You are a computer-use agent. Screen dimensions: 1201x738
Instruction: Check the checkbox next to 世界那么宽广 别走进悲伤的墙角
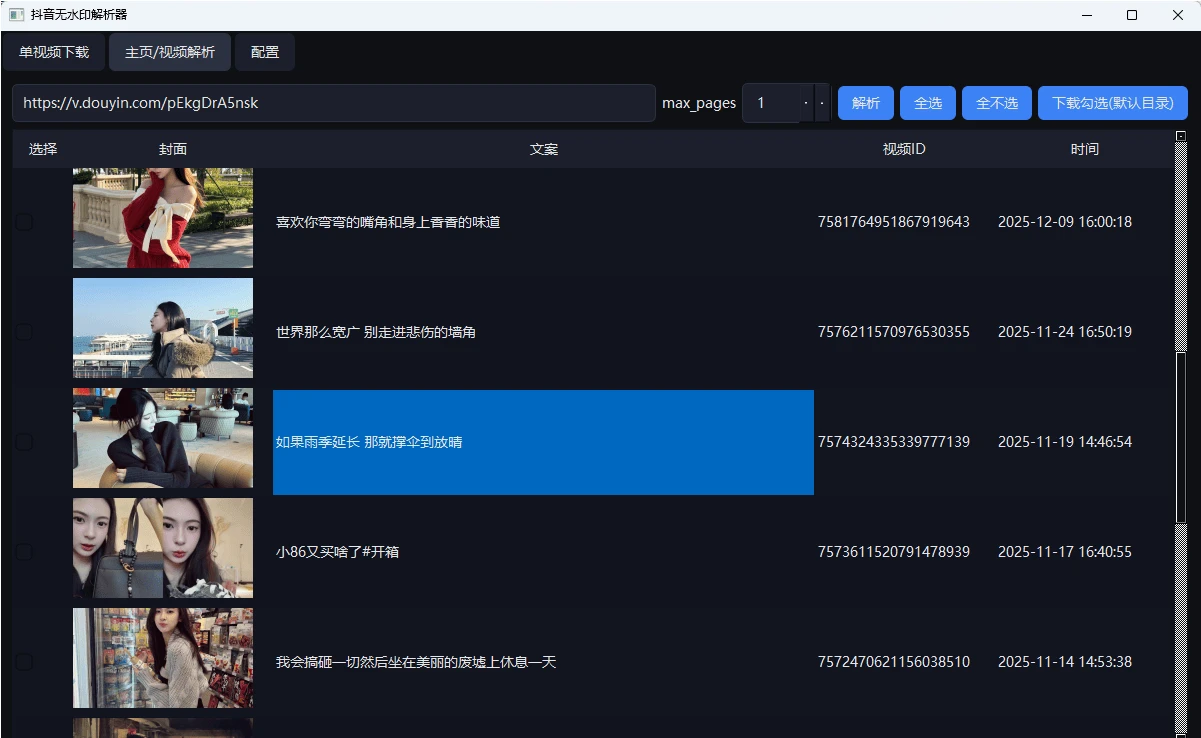(x=23, y=331)
